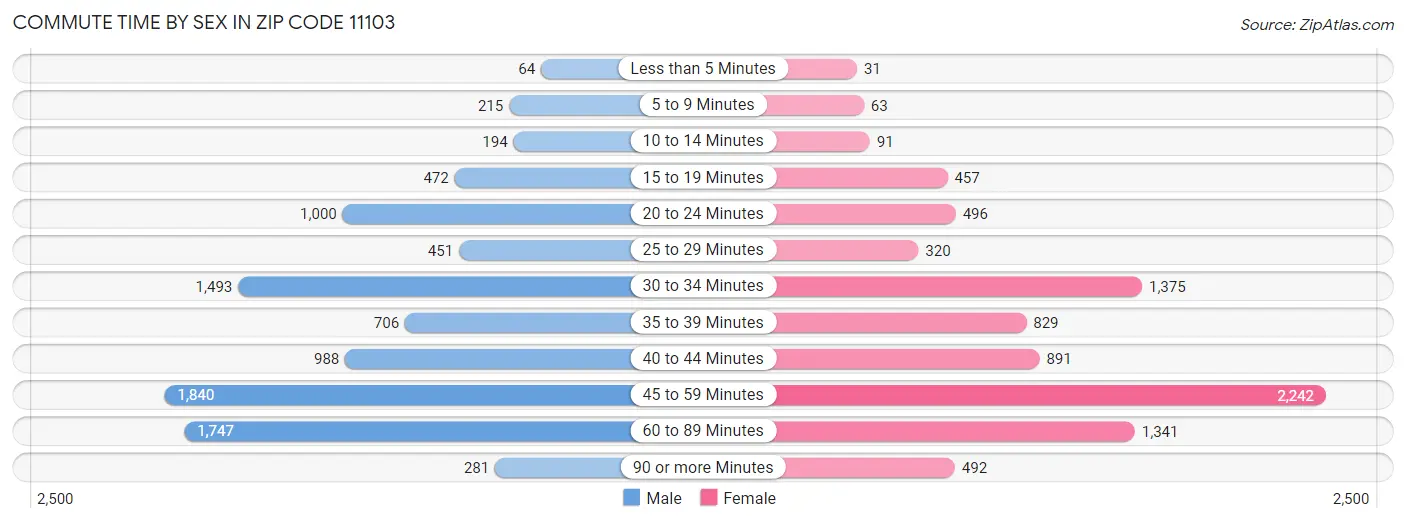Click the chart title about ZIP 11103
The width and height of the screenshot is (1406, 523).
(204, 22)
